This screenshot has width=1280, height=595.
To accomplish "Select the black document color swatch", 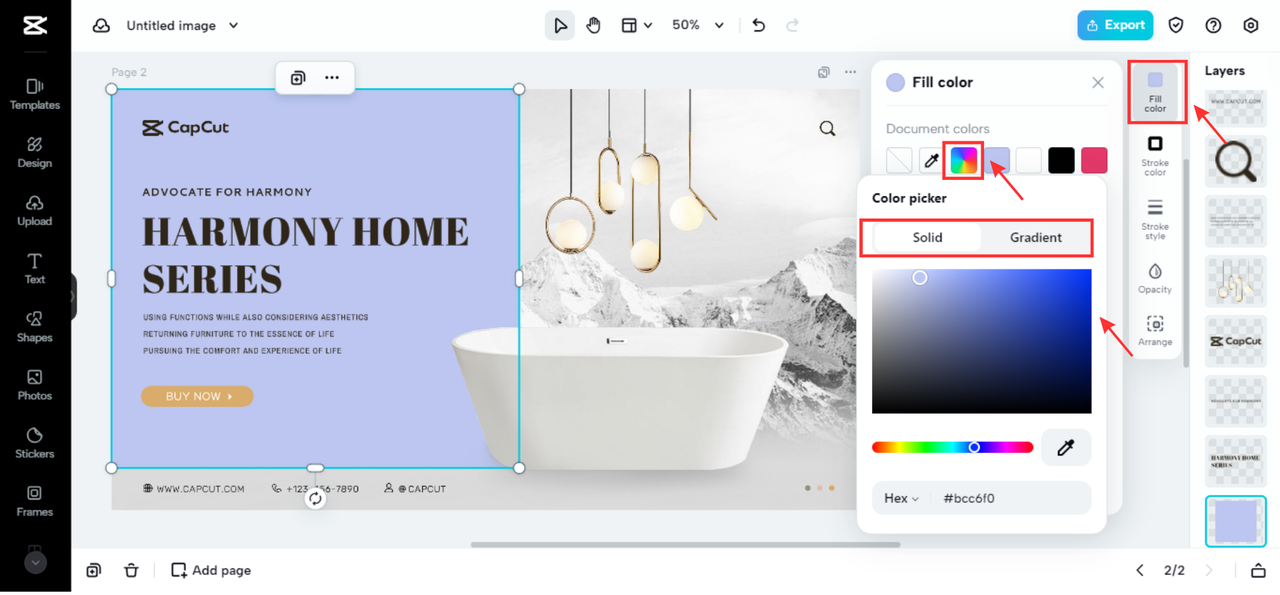I will (x=1062, y=160).
